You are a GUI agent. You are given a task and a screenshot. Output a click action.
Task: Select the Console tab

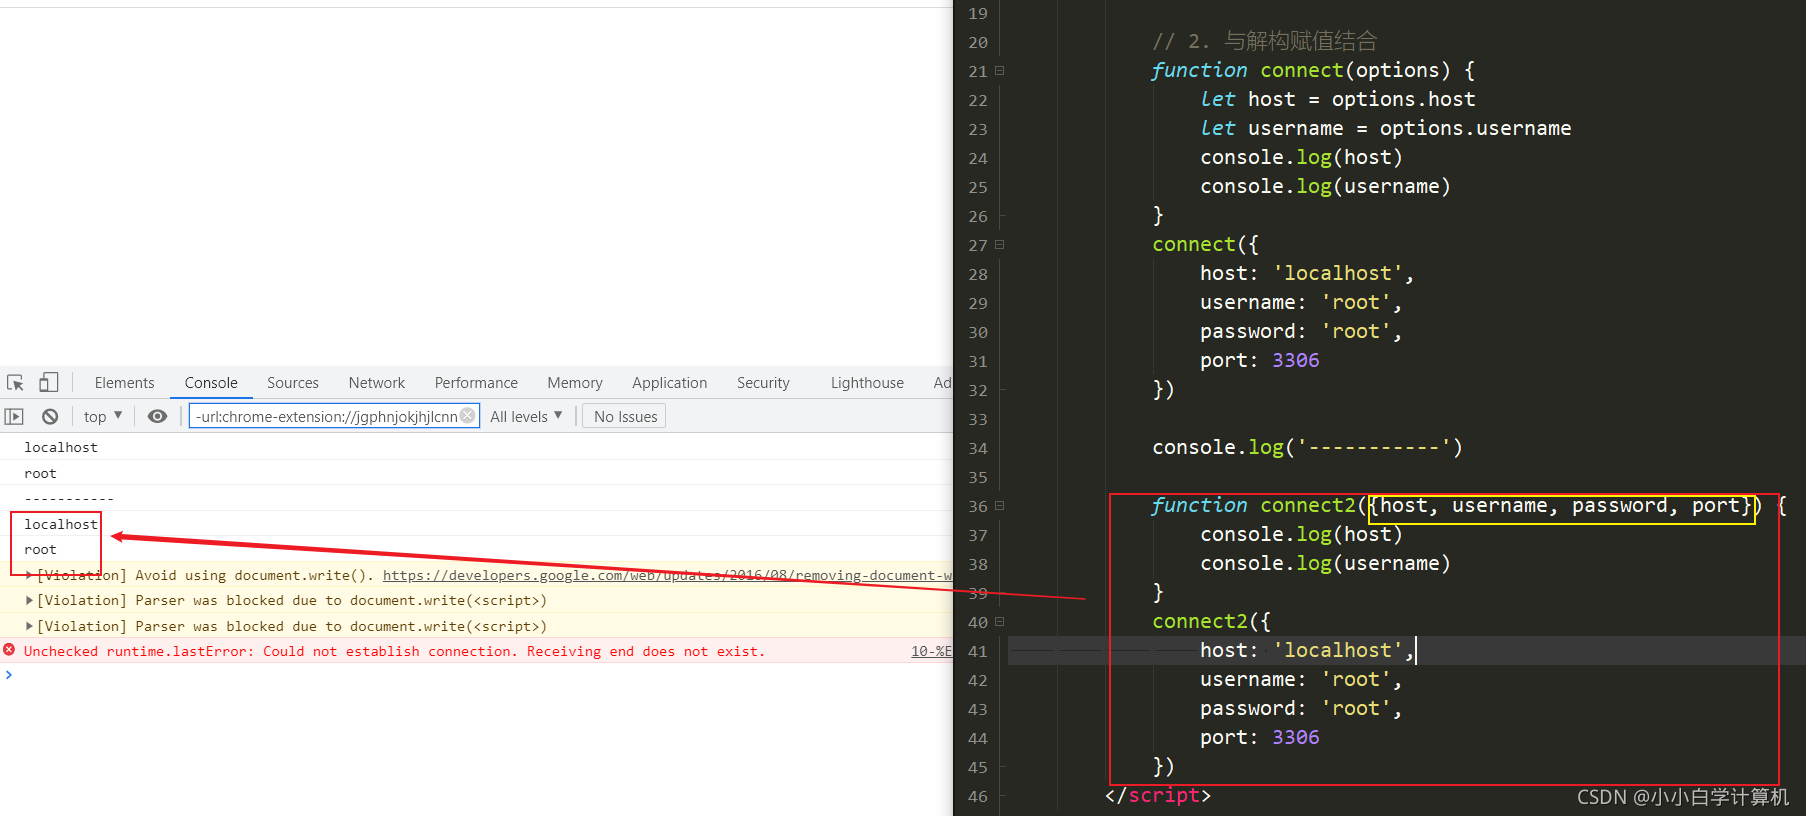211,383
